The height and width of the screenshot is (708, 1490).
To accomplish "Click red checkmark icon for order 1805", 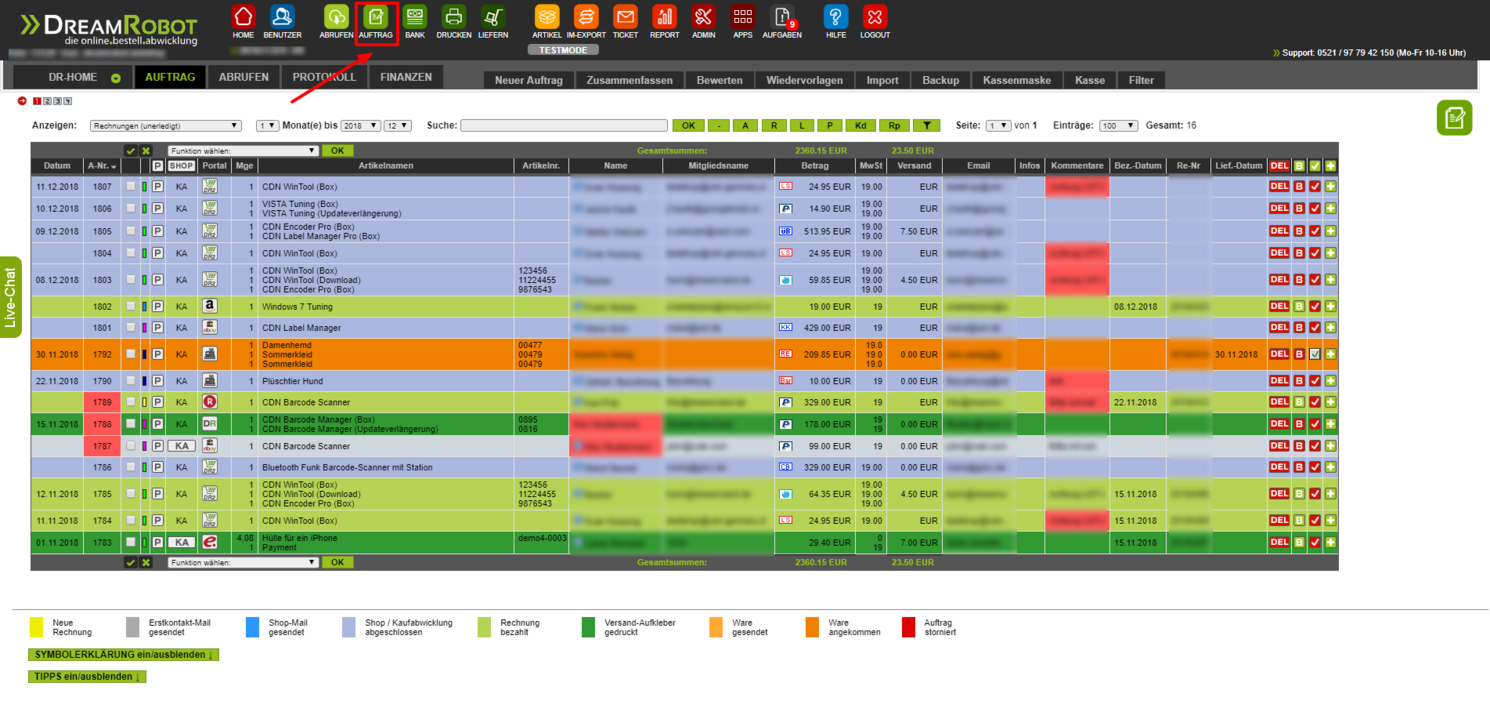I will pos(1315,231).
